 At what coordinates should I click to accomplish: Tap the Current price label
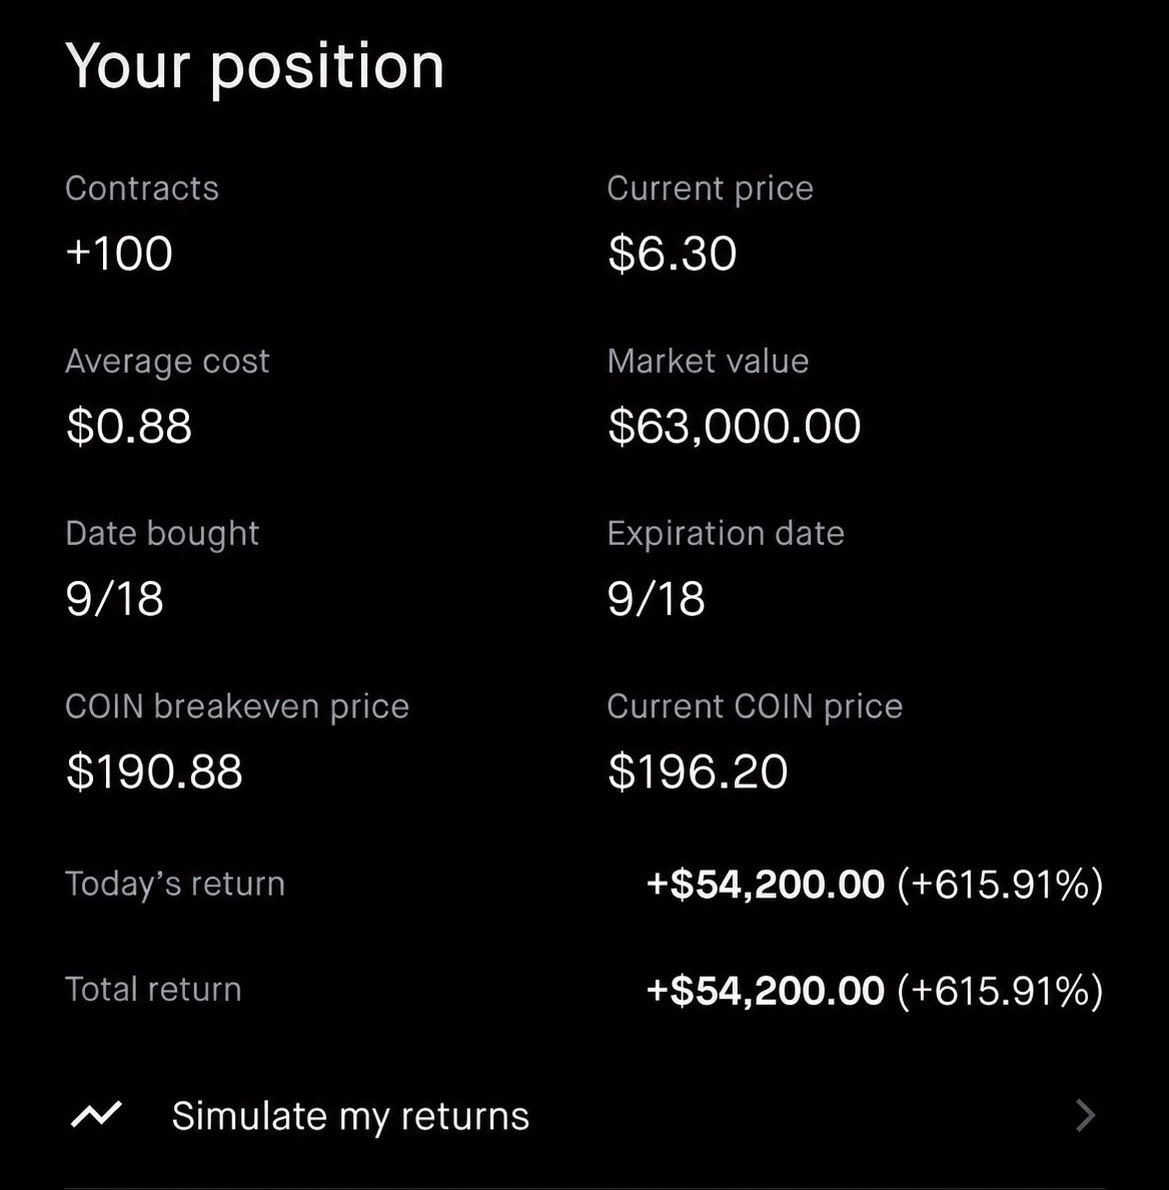click(710, 189)
